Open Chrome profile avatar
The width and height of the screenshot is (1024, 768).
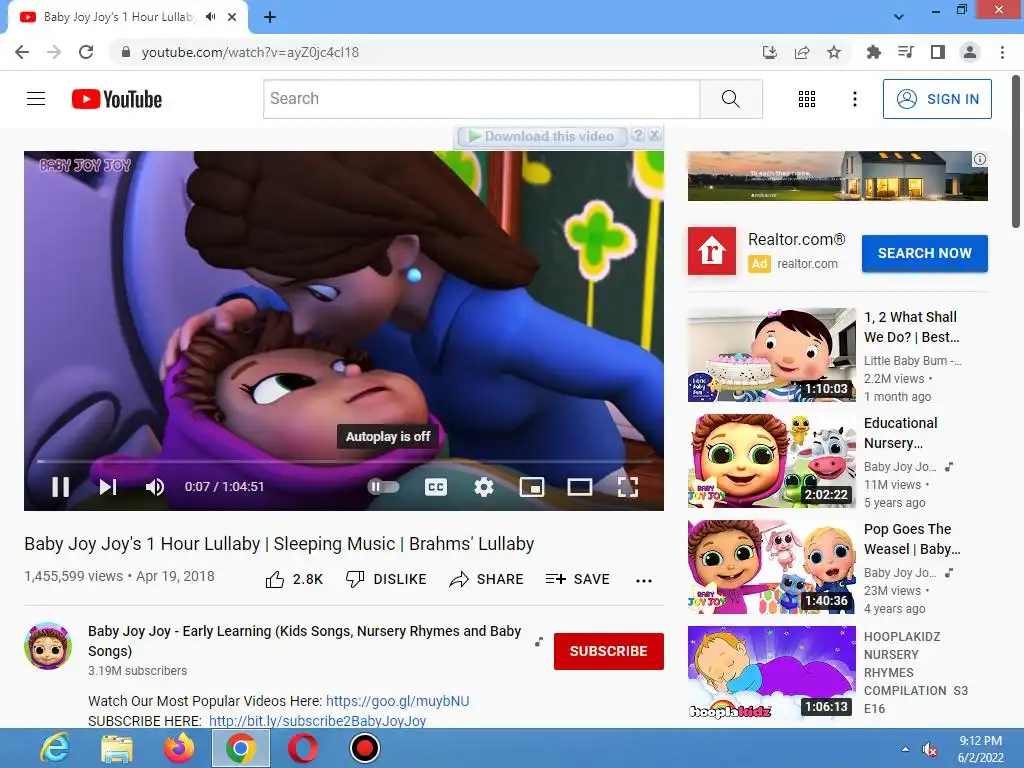click(x=970, y=52)
